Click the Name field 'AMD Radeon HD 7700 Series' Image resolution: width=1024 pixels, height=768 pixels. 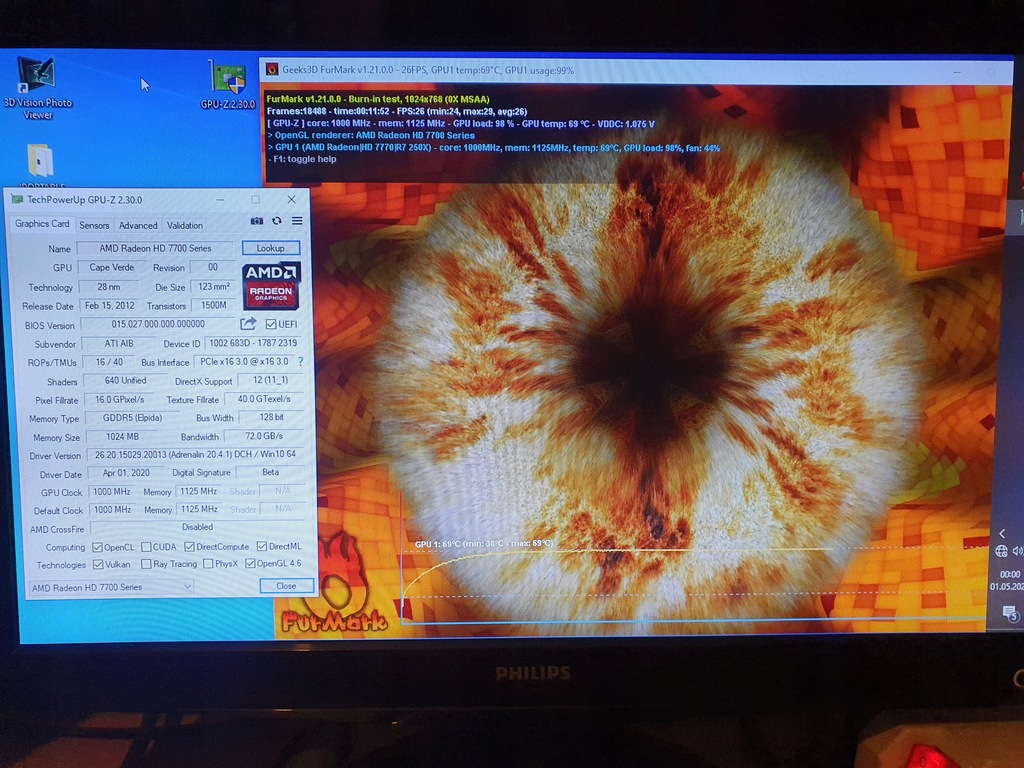coord(155,248)
